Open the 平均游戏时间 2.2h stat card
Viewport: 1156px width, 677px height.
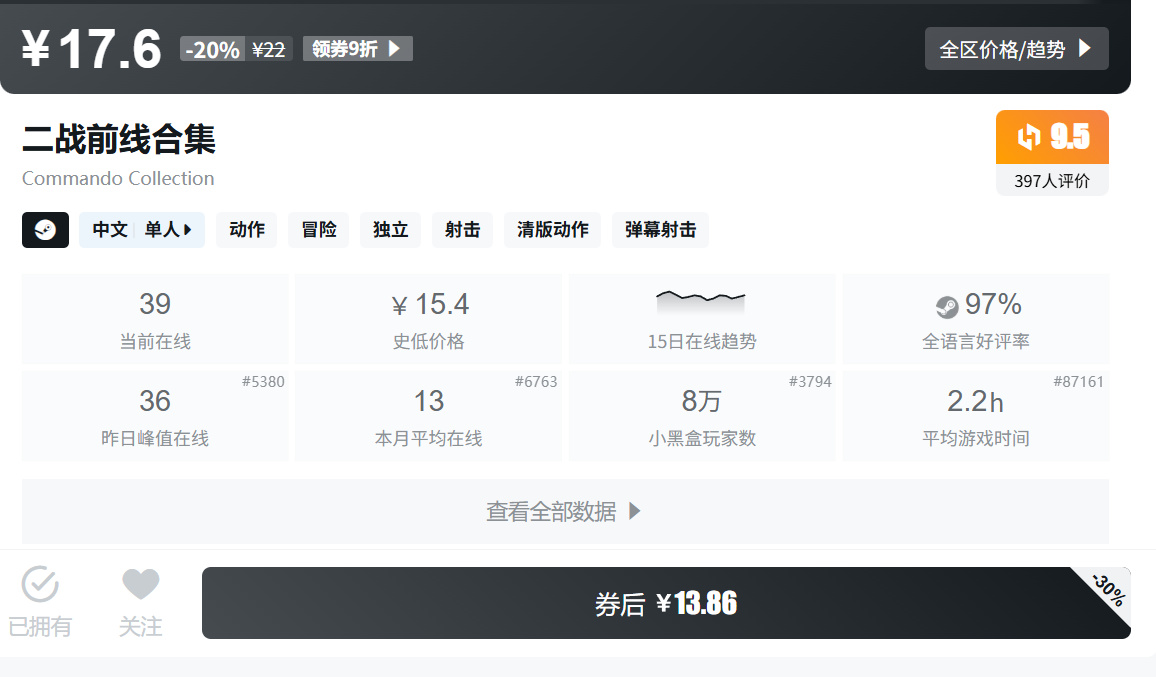click(x=975, y=416)
